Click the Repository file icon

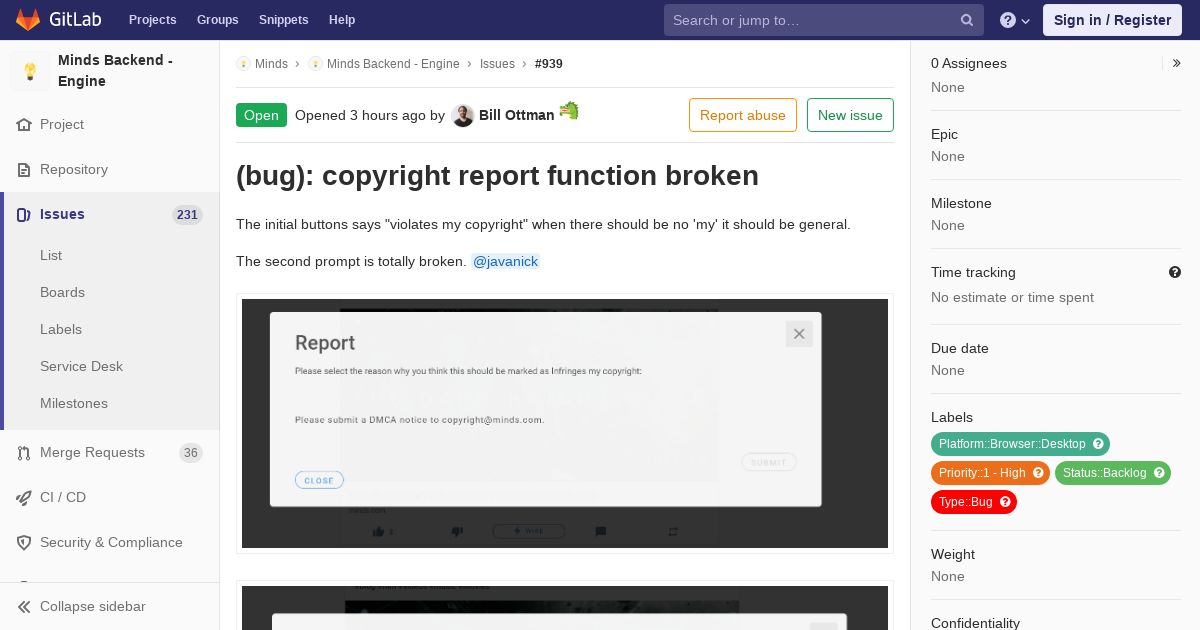click(x=24, y=170)
